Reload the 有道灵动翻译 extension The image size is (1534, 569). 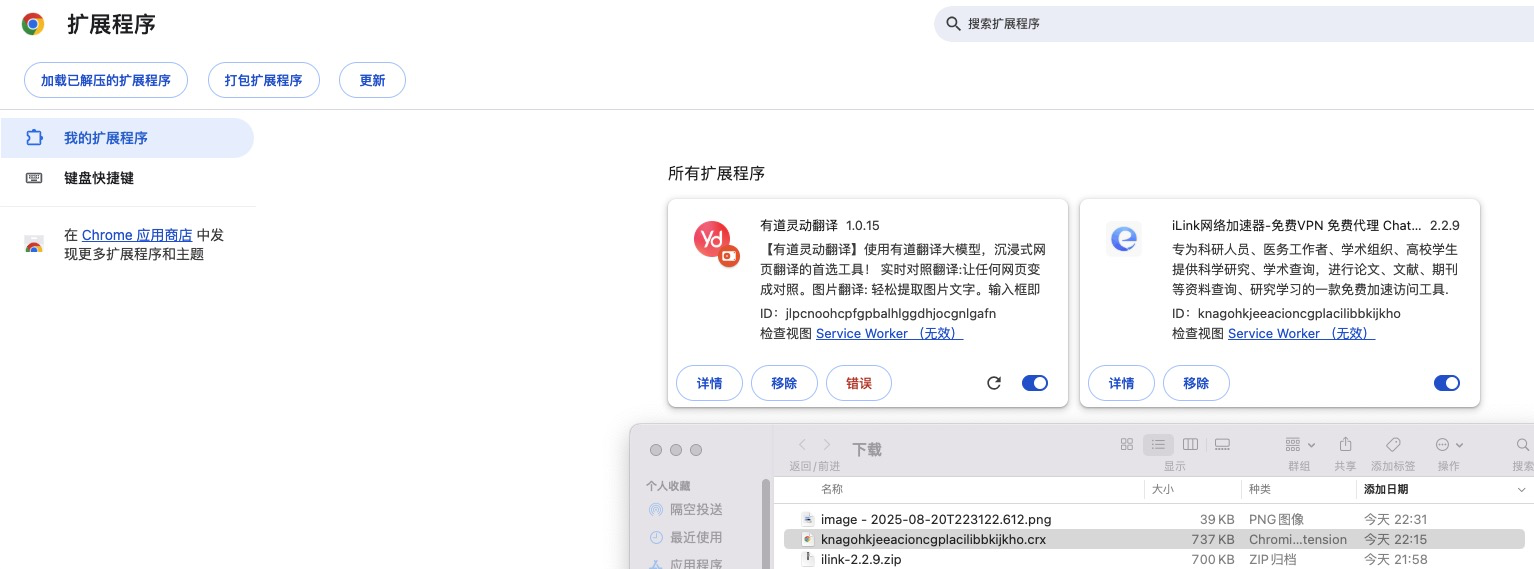pos(993,383)
